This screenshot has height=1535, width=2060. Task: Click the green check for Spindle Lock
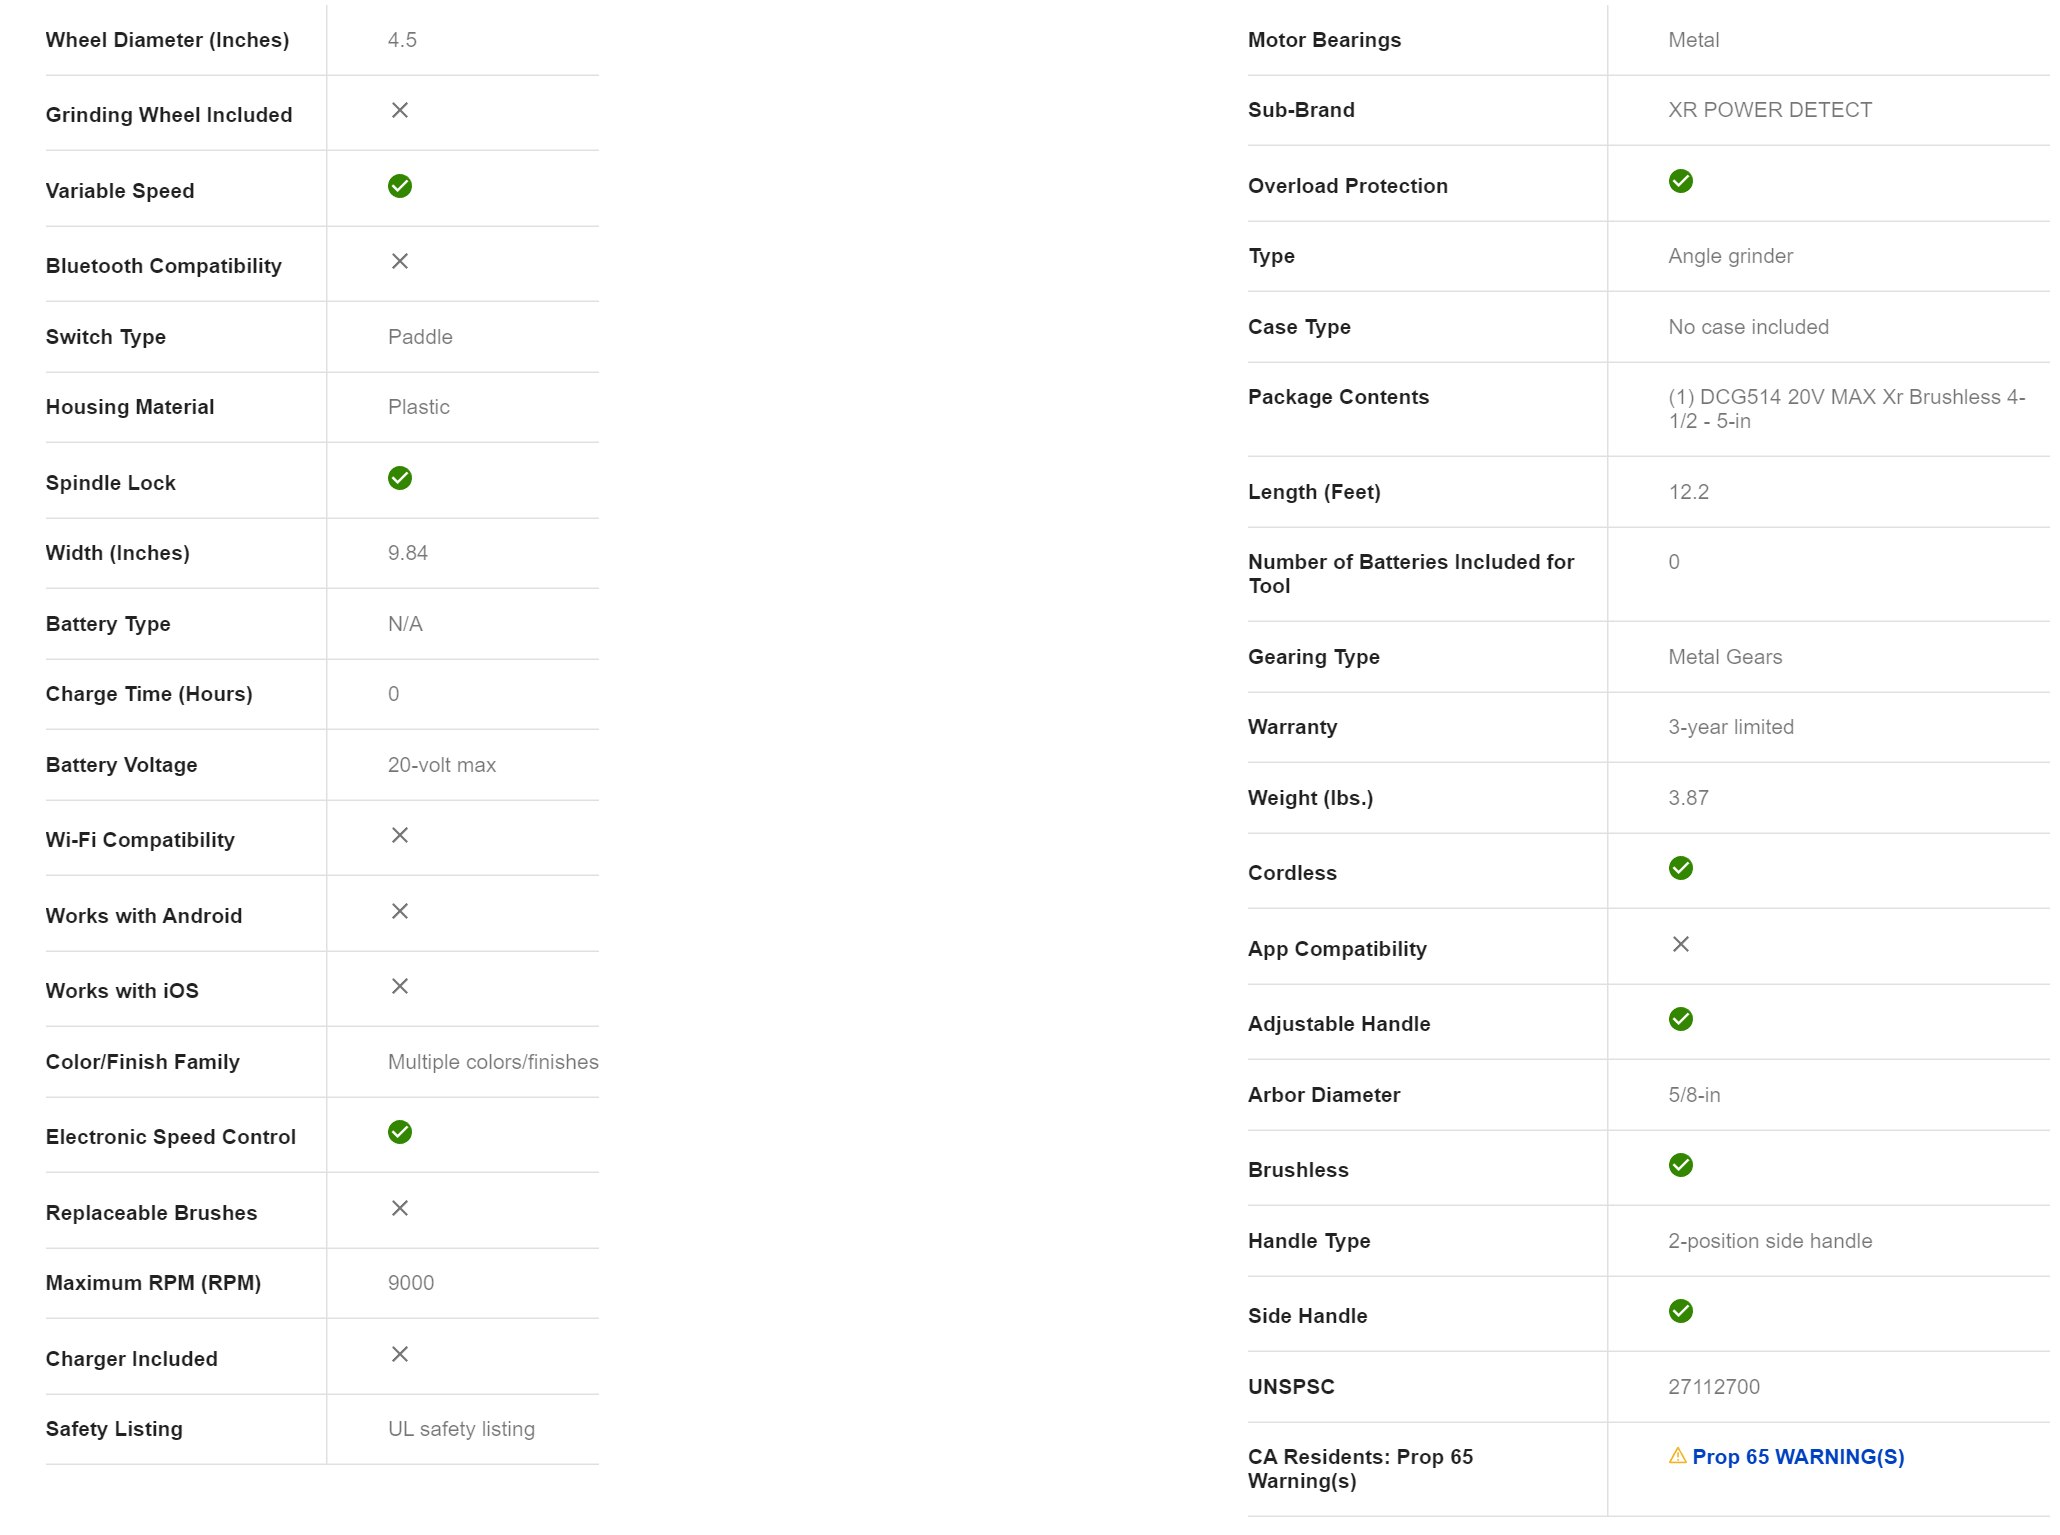tap(400, 478)
